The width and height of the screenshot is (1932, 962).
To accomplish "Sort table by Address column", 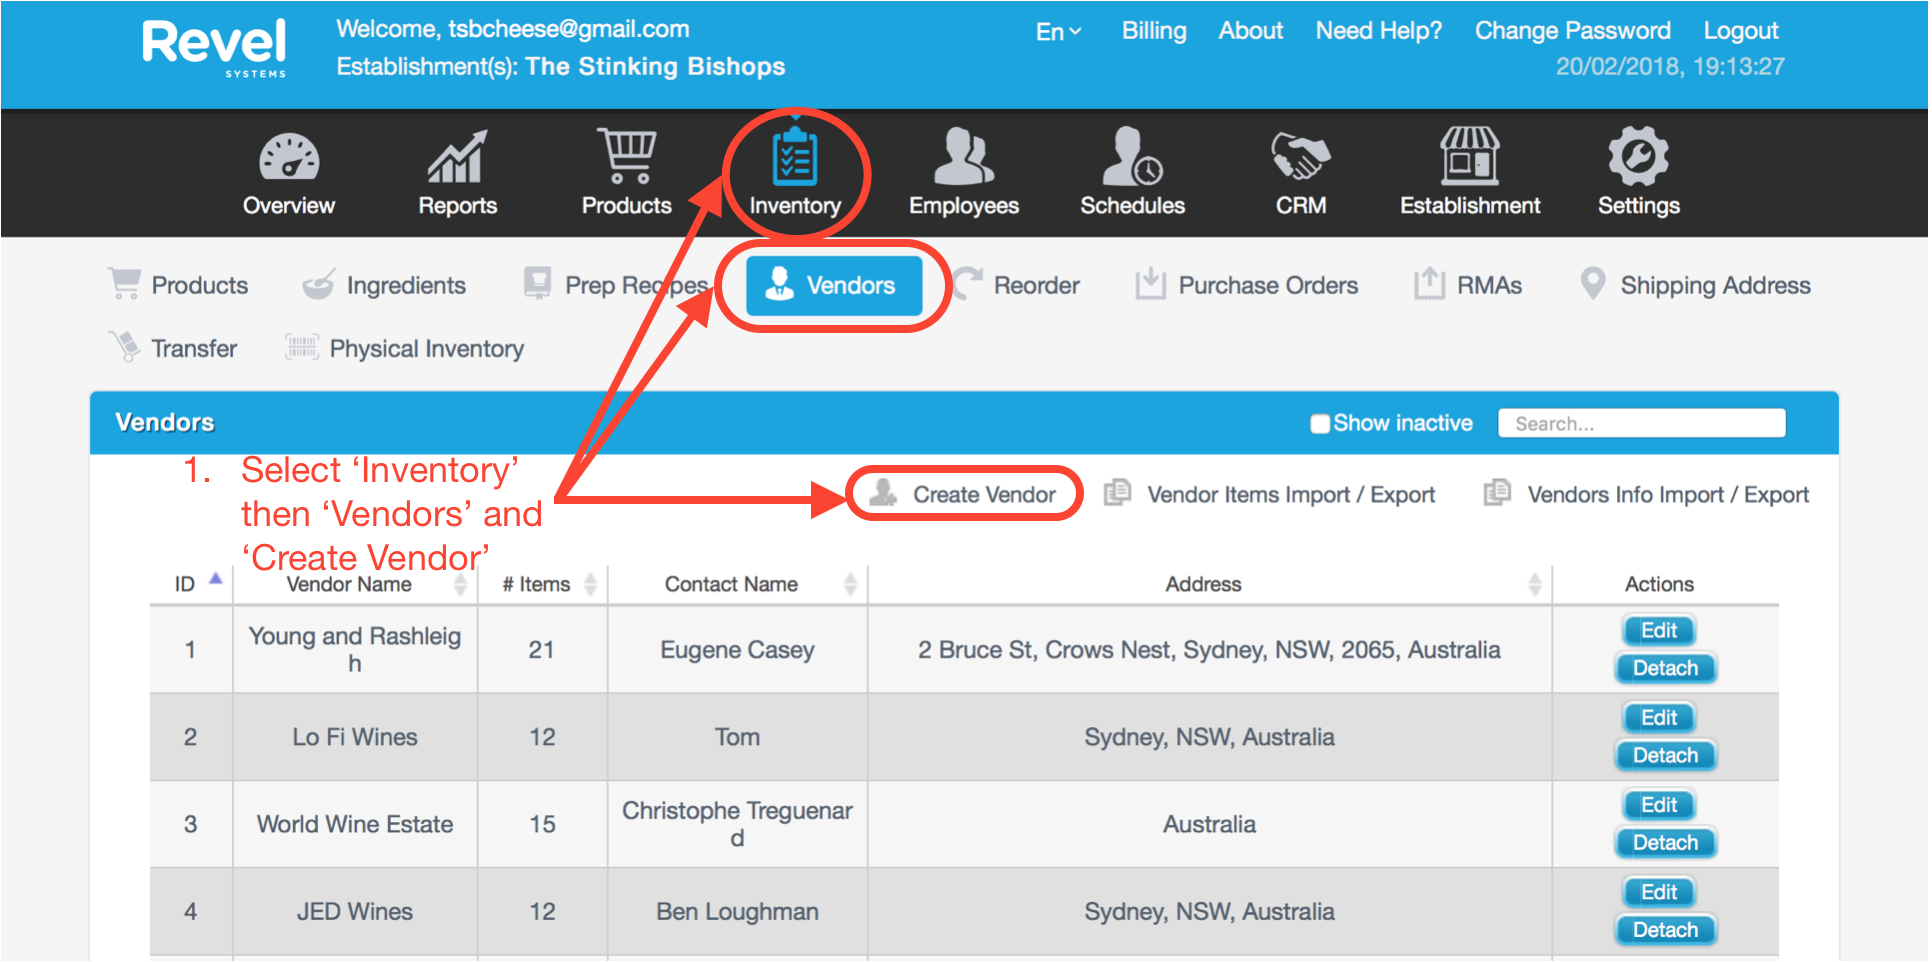I will click(x=1209, y=584).
